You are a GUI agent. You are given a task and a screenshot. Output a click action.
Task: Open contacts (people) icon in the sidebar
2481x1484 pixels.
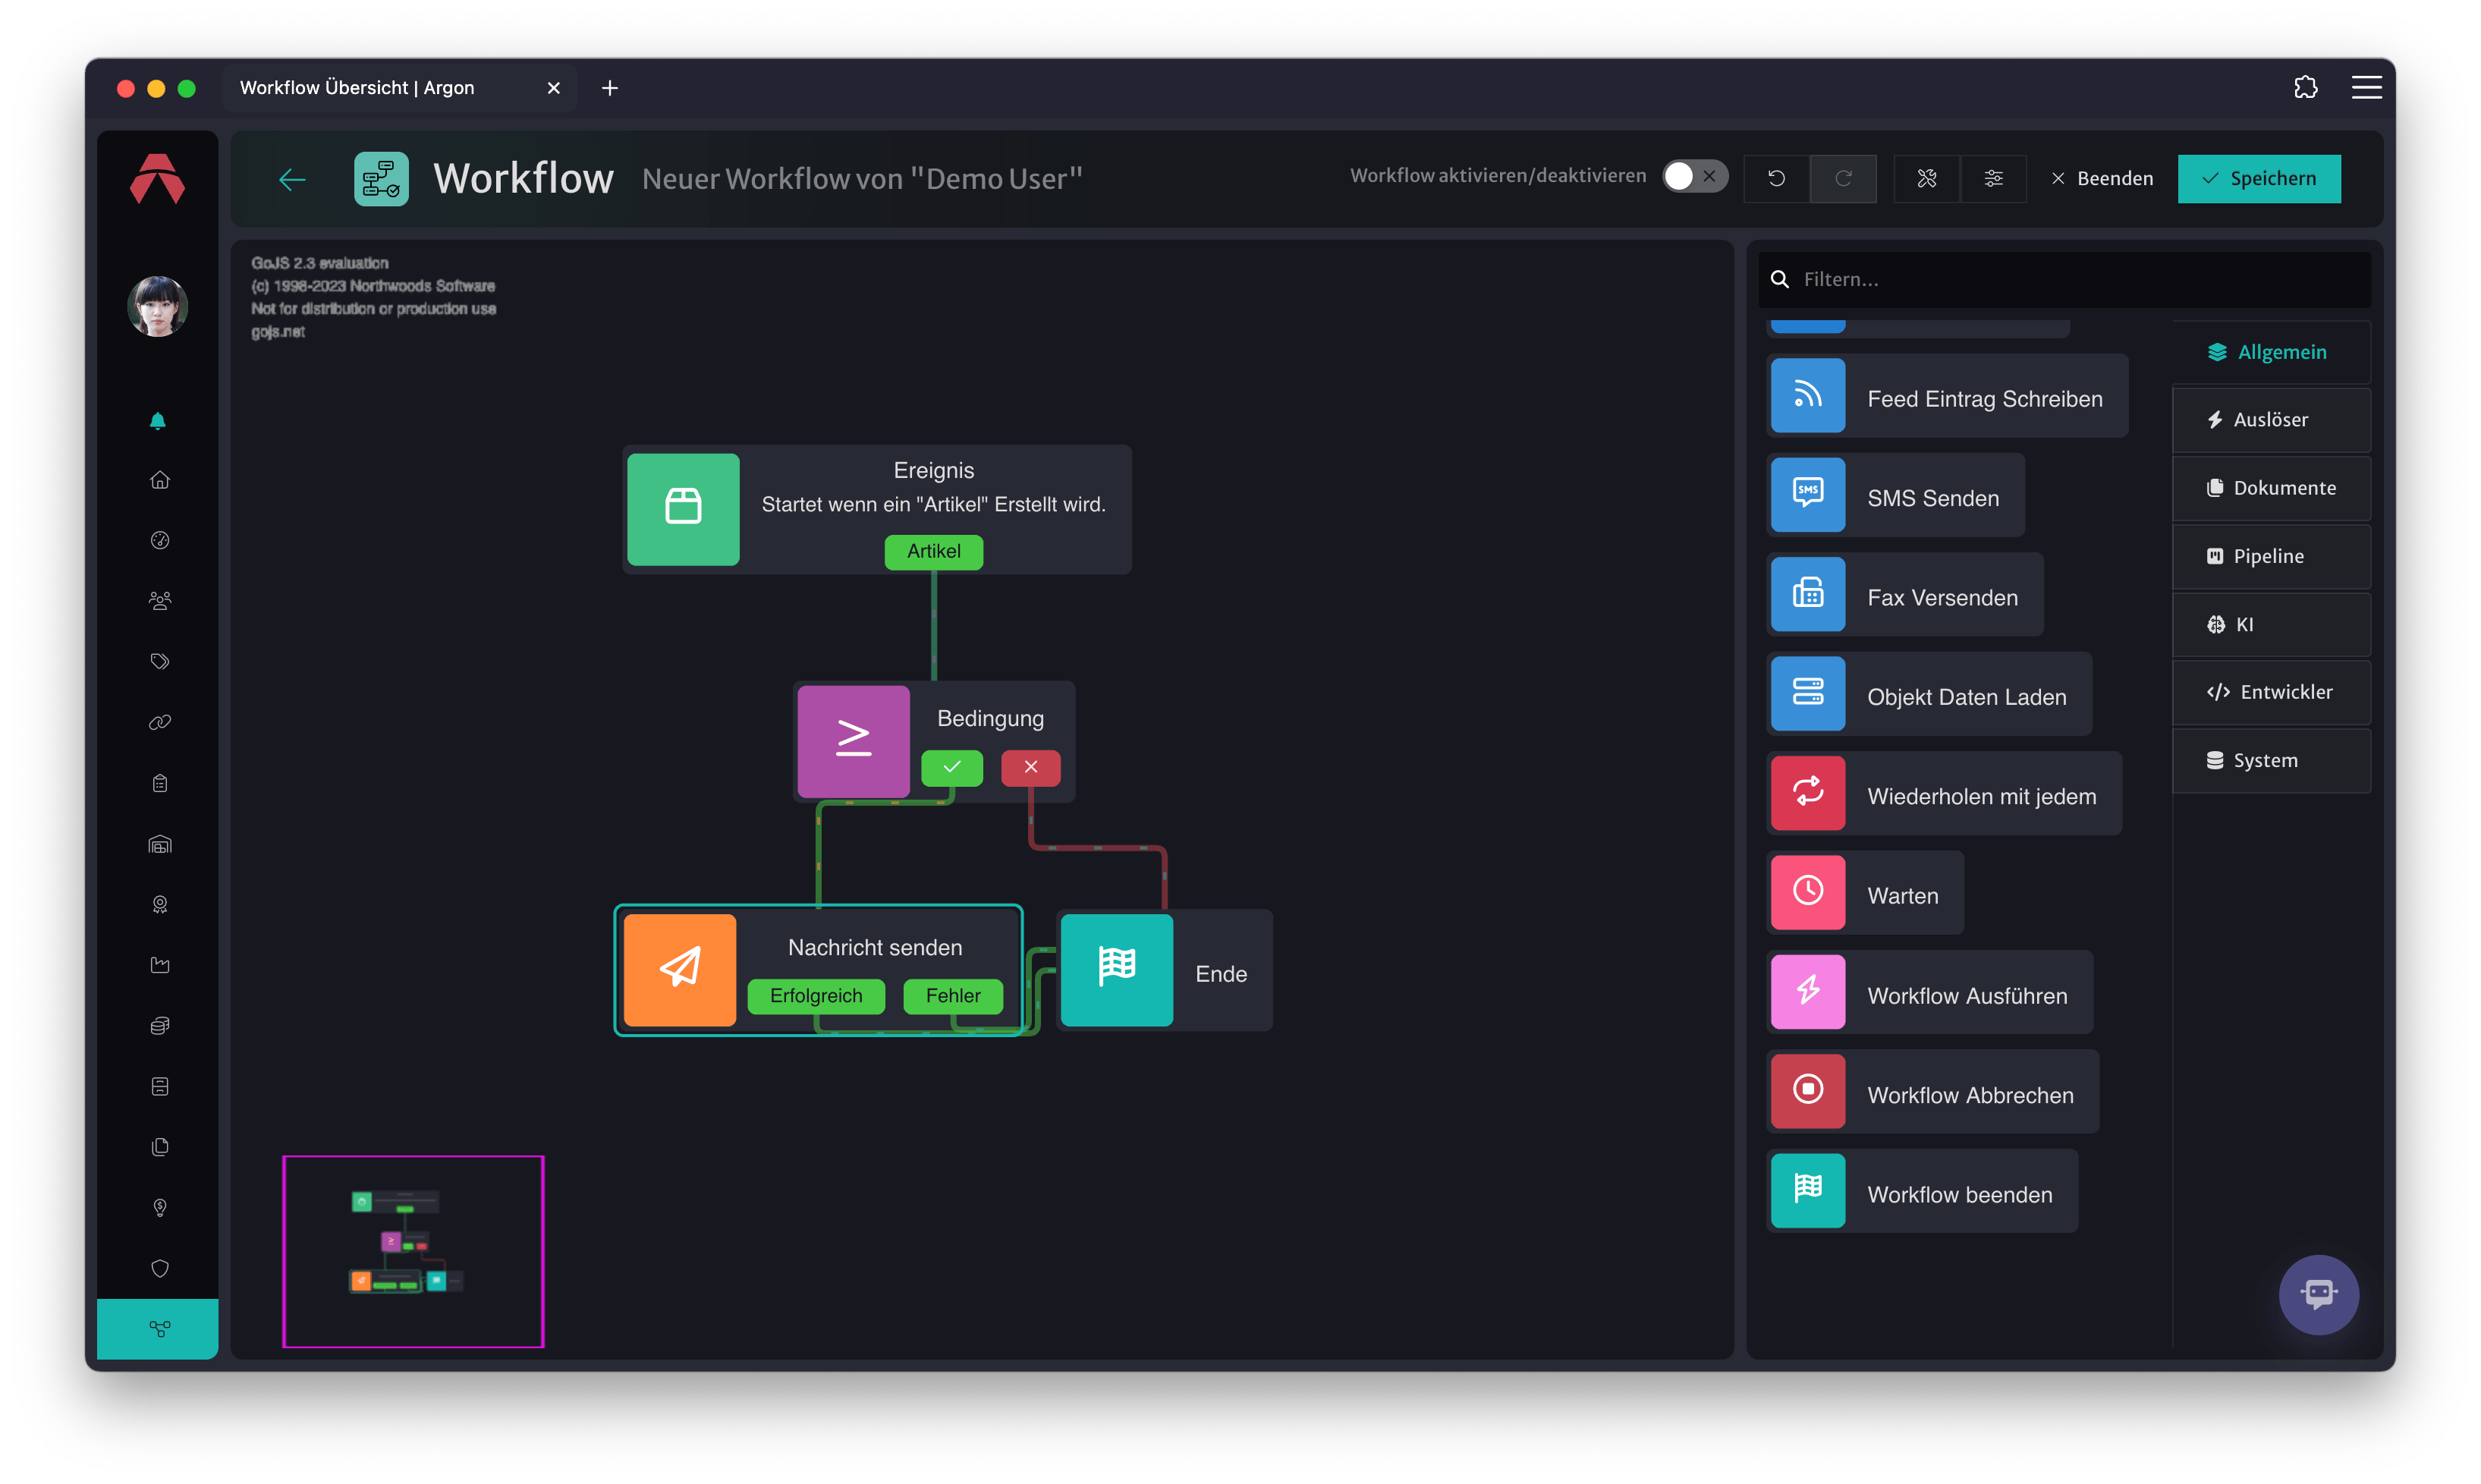[x=159, y=601]
